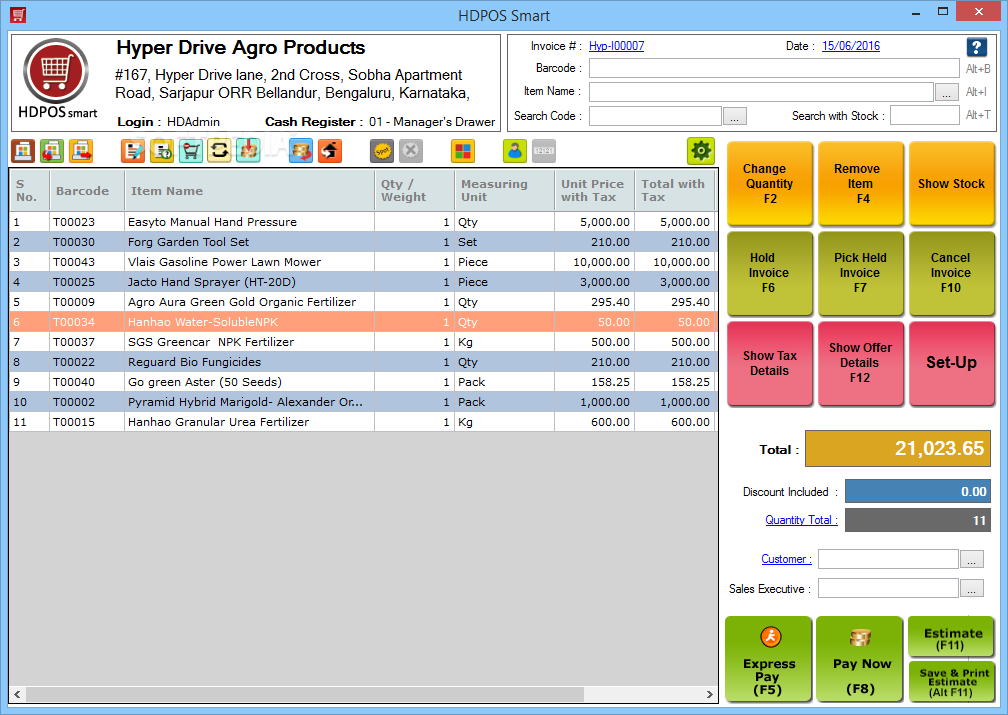Image resolution: width=1008 pixels, height=715 pixels.
Task: Click the Quantity Total link
Action: [x=801, y=520]
